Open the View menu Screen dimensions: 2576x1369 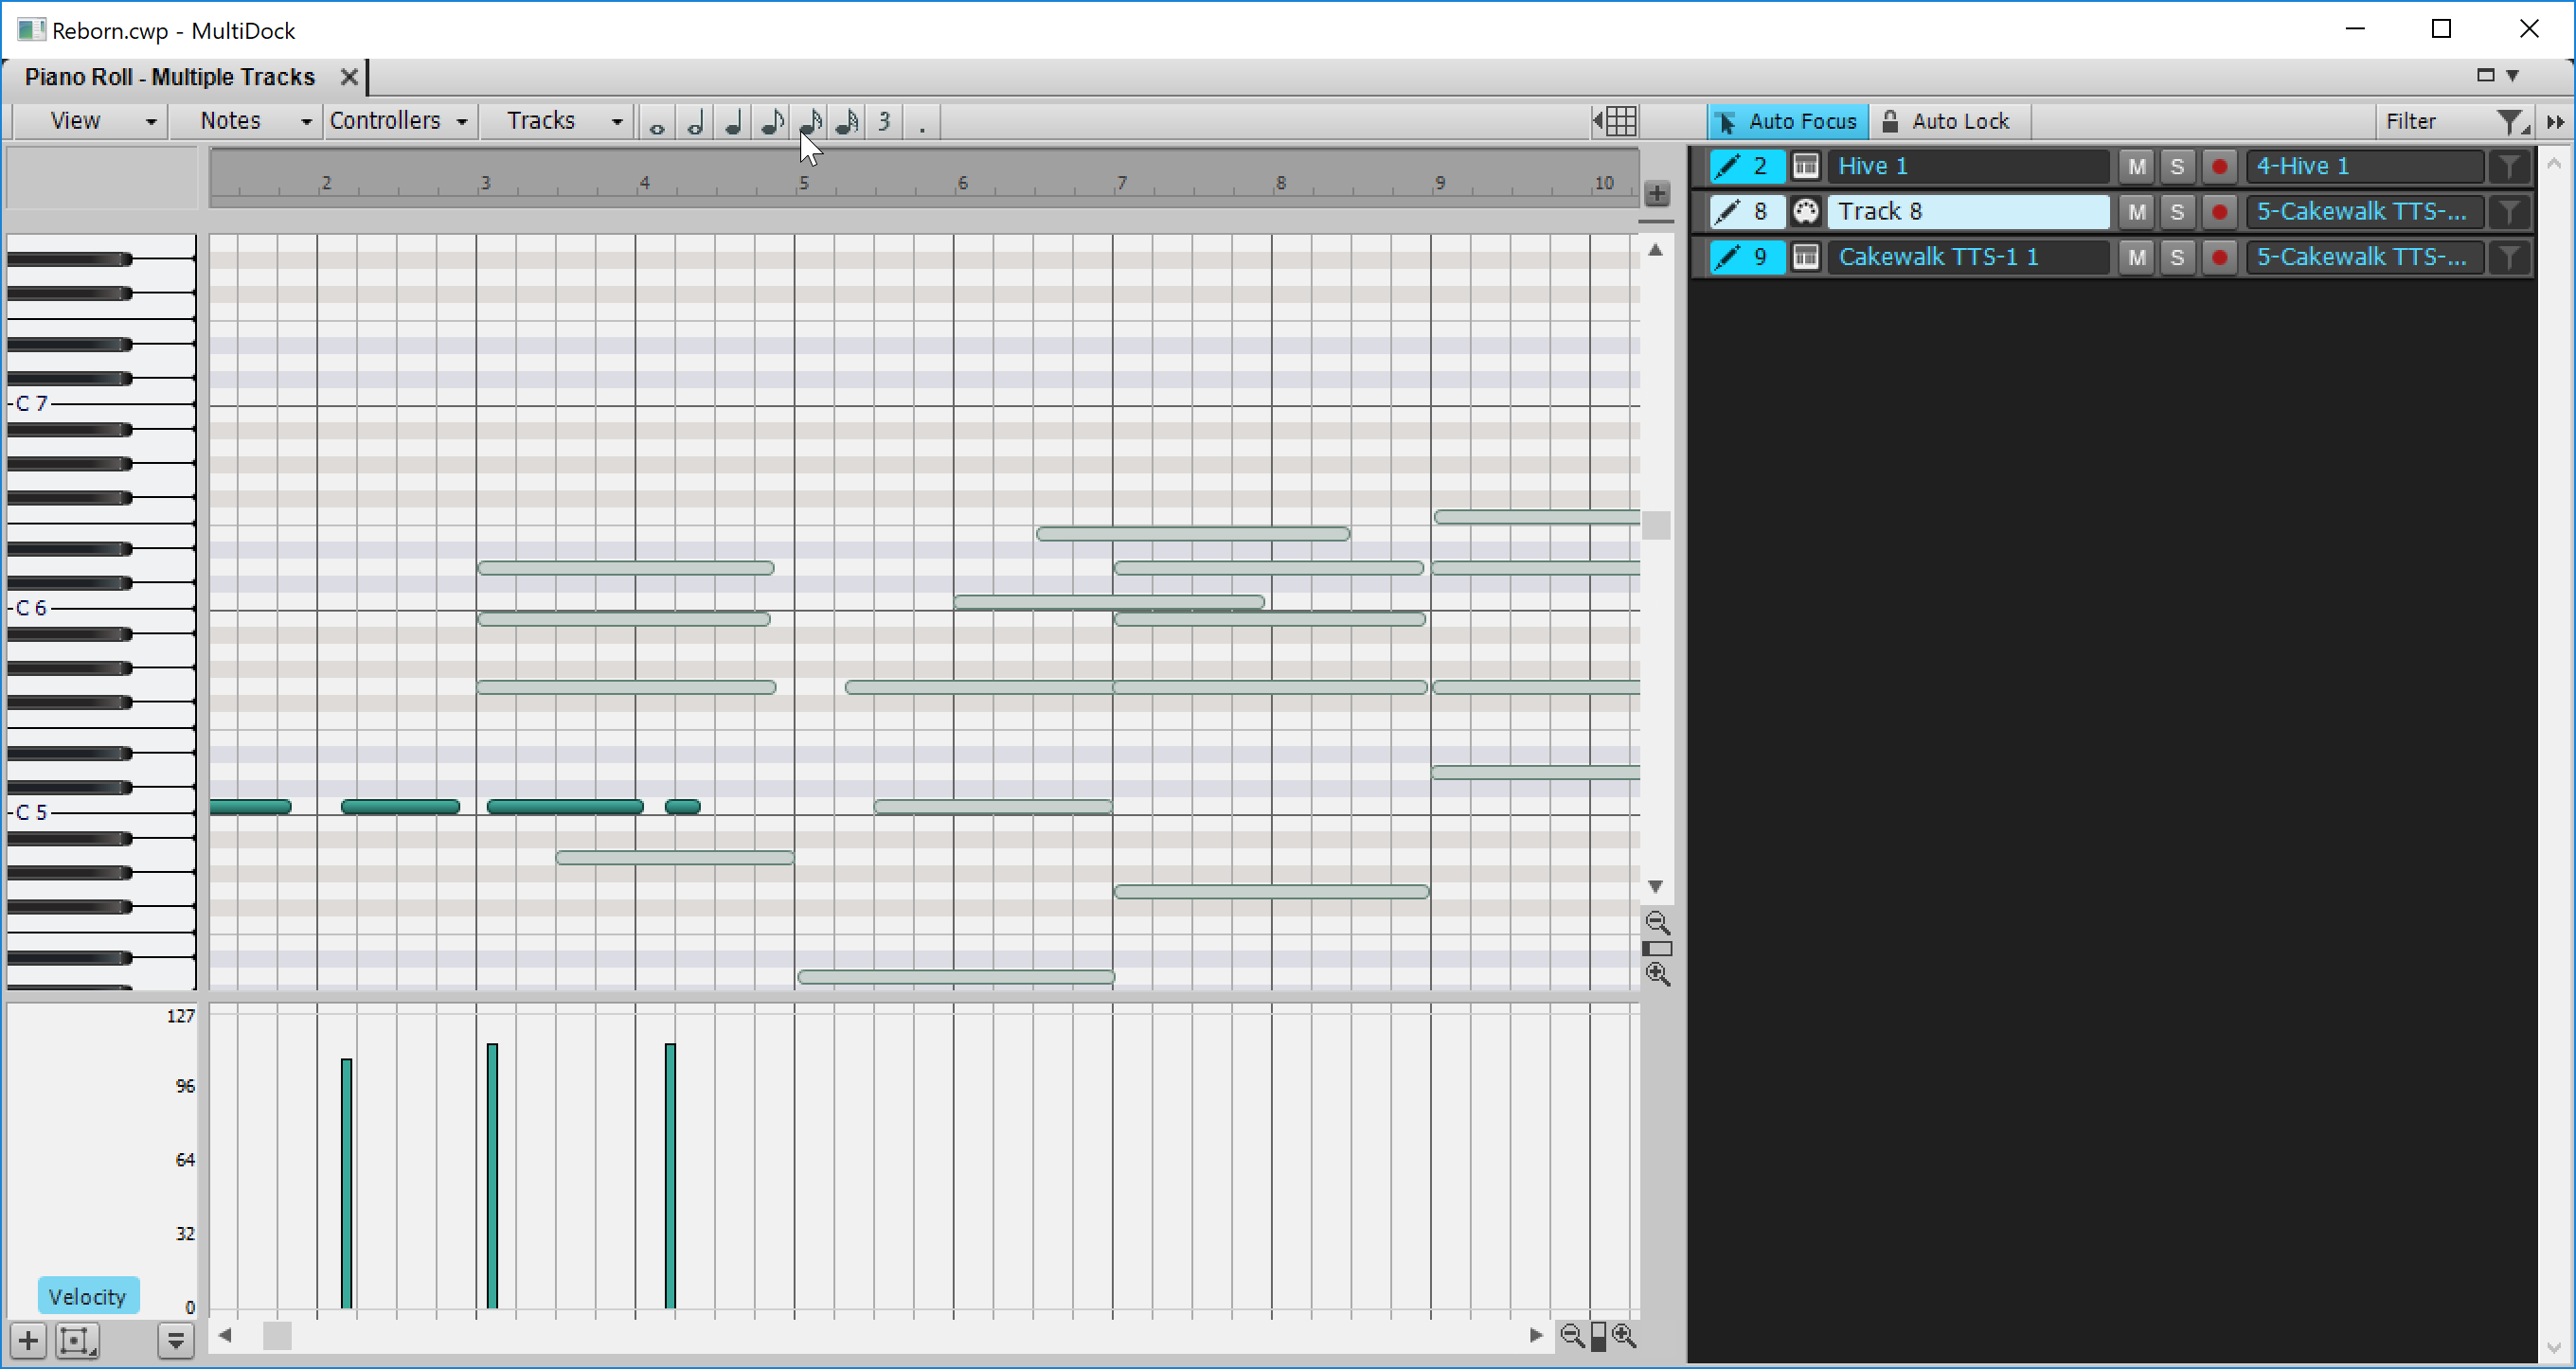pos(75,121)
